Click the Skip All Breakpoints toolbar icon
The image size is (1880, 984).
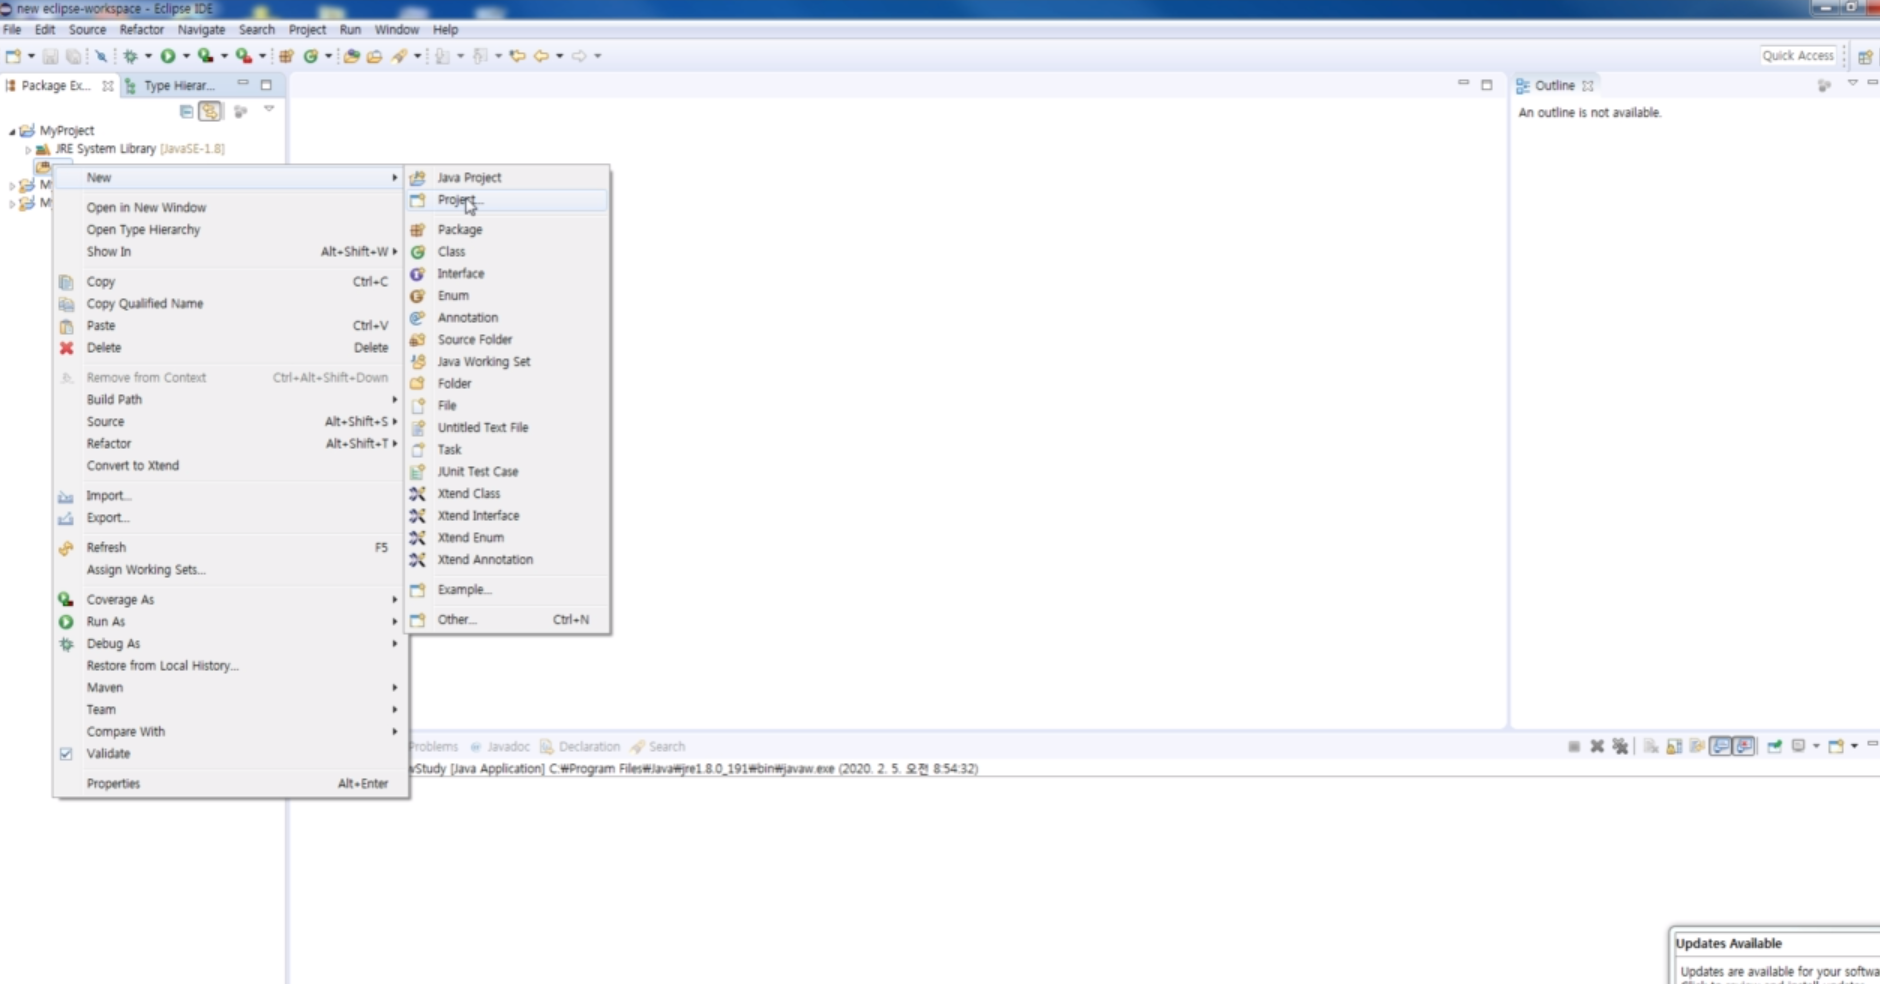point(101,56)
